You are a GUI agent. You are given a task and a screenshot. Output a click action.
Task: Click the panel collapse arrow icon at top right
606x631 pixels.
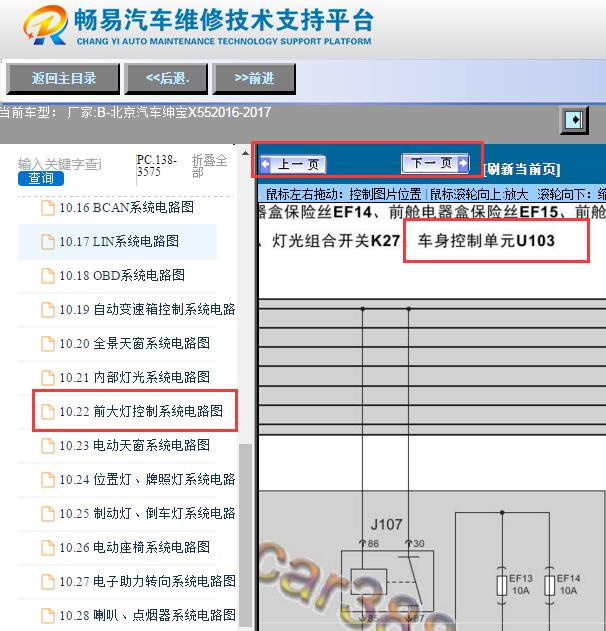pyautogui.click(x=575, y=120)
